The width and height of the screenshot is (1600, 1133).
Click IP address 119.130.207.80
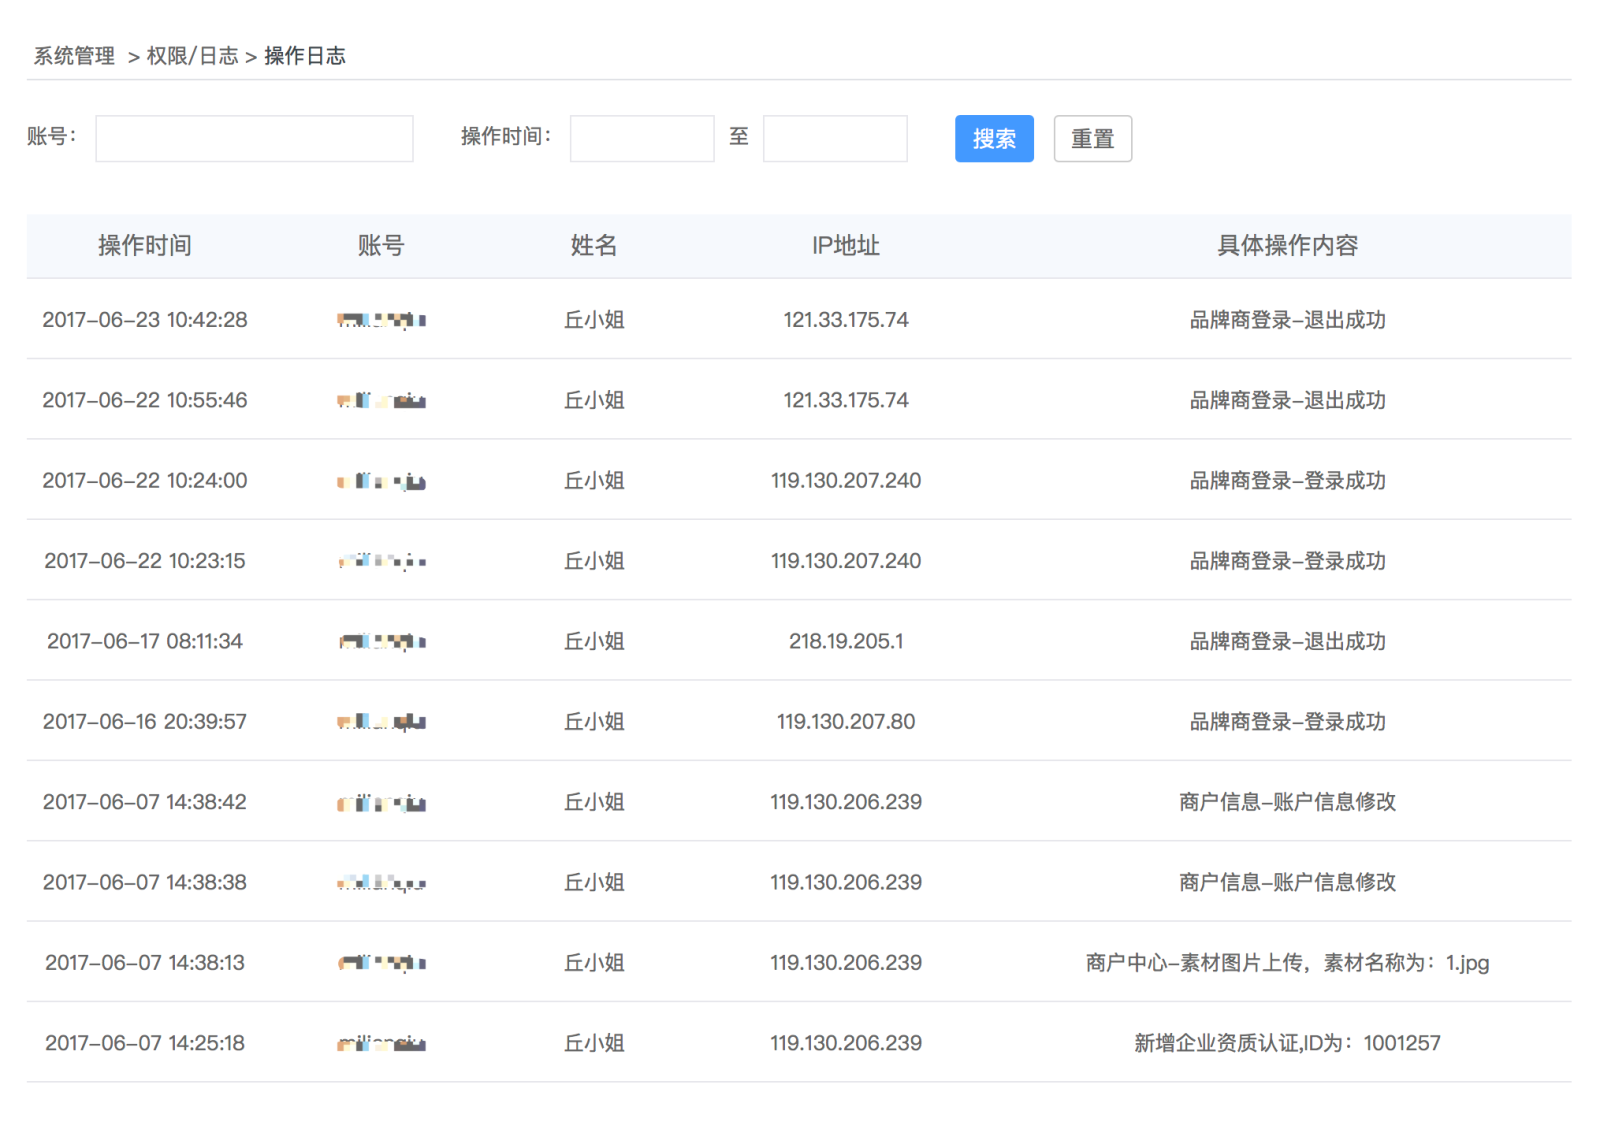pyautogui.click(x=846, y=721)
